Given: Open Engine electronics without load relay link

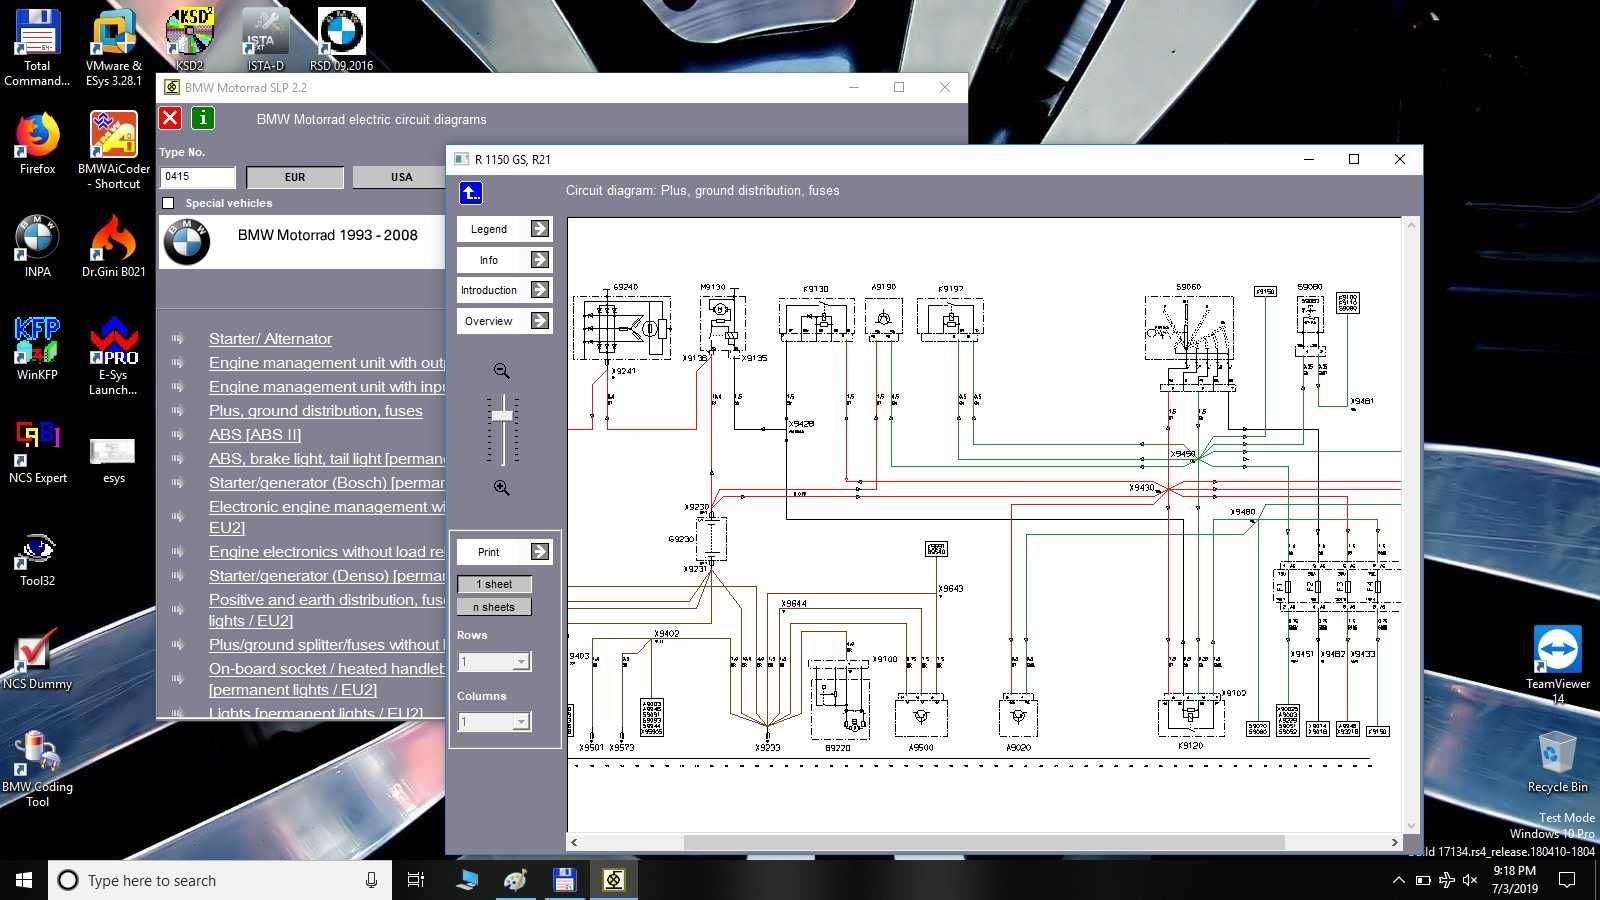Looking at the screenshot, I should point(326,552).
